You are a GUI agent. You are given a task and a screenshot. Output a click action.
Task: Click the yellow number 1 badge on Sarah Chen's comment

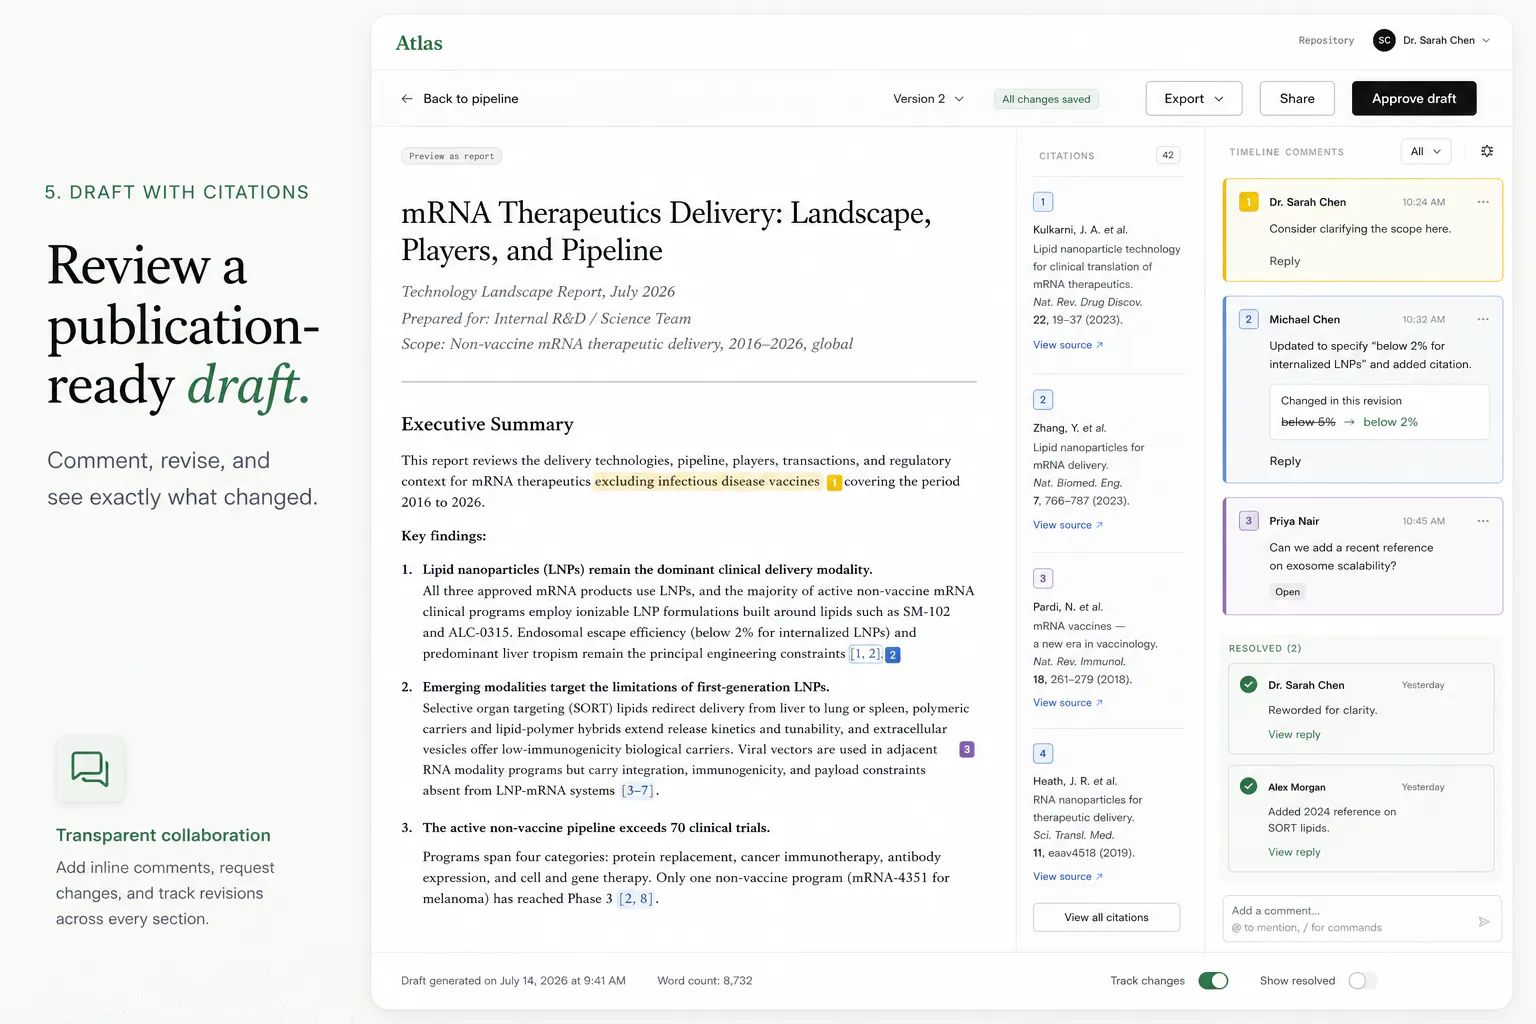point(1248,202)
